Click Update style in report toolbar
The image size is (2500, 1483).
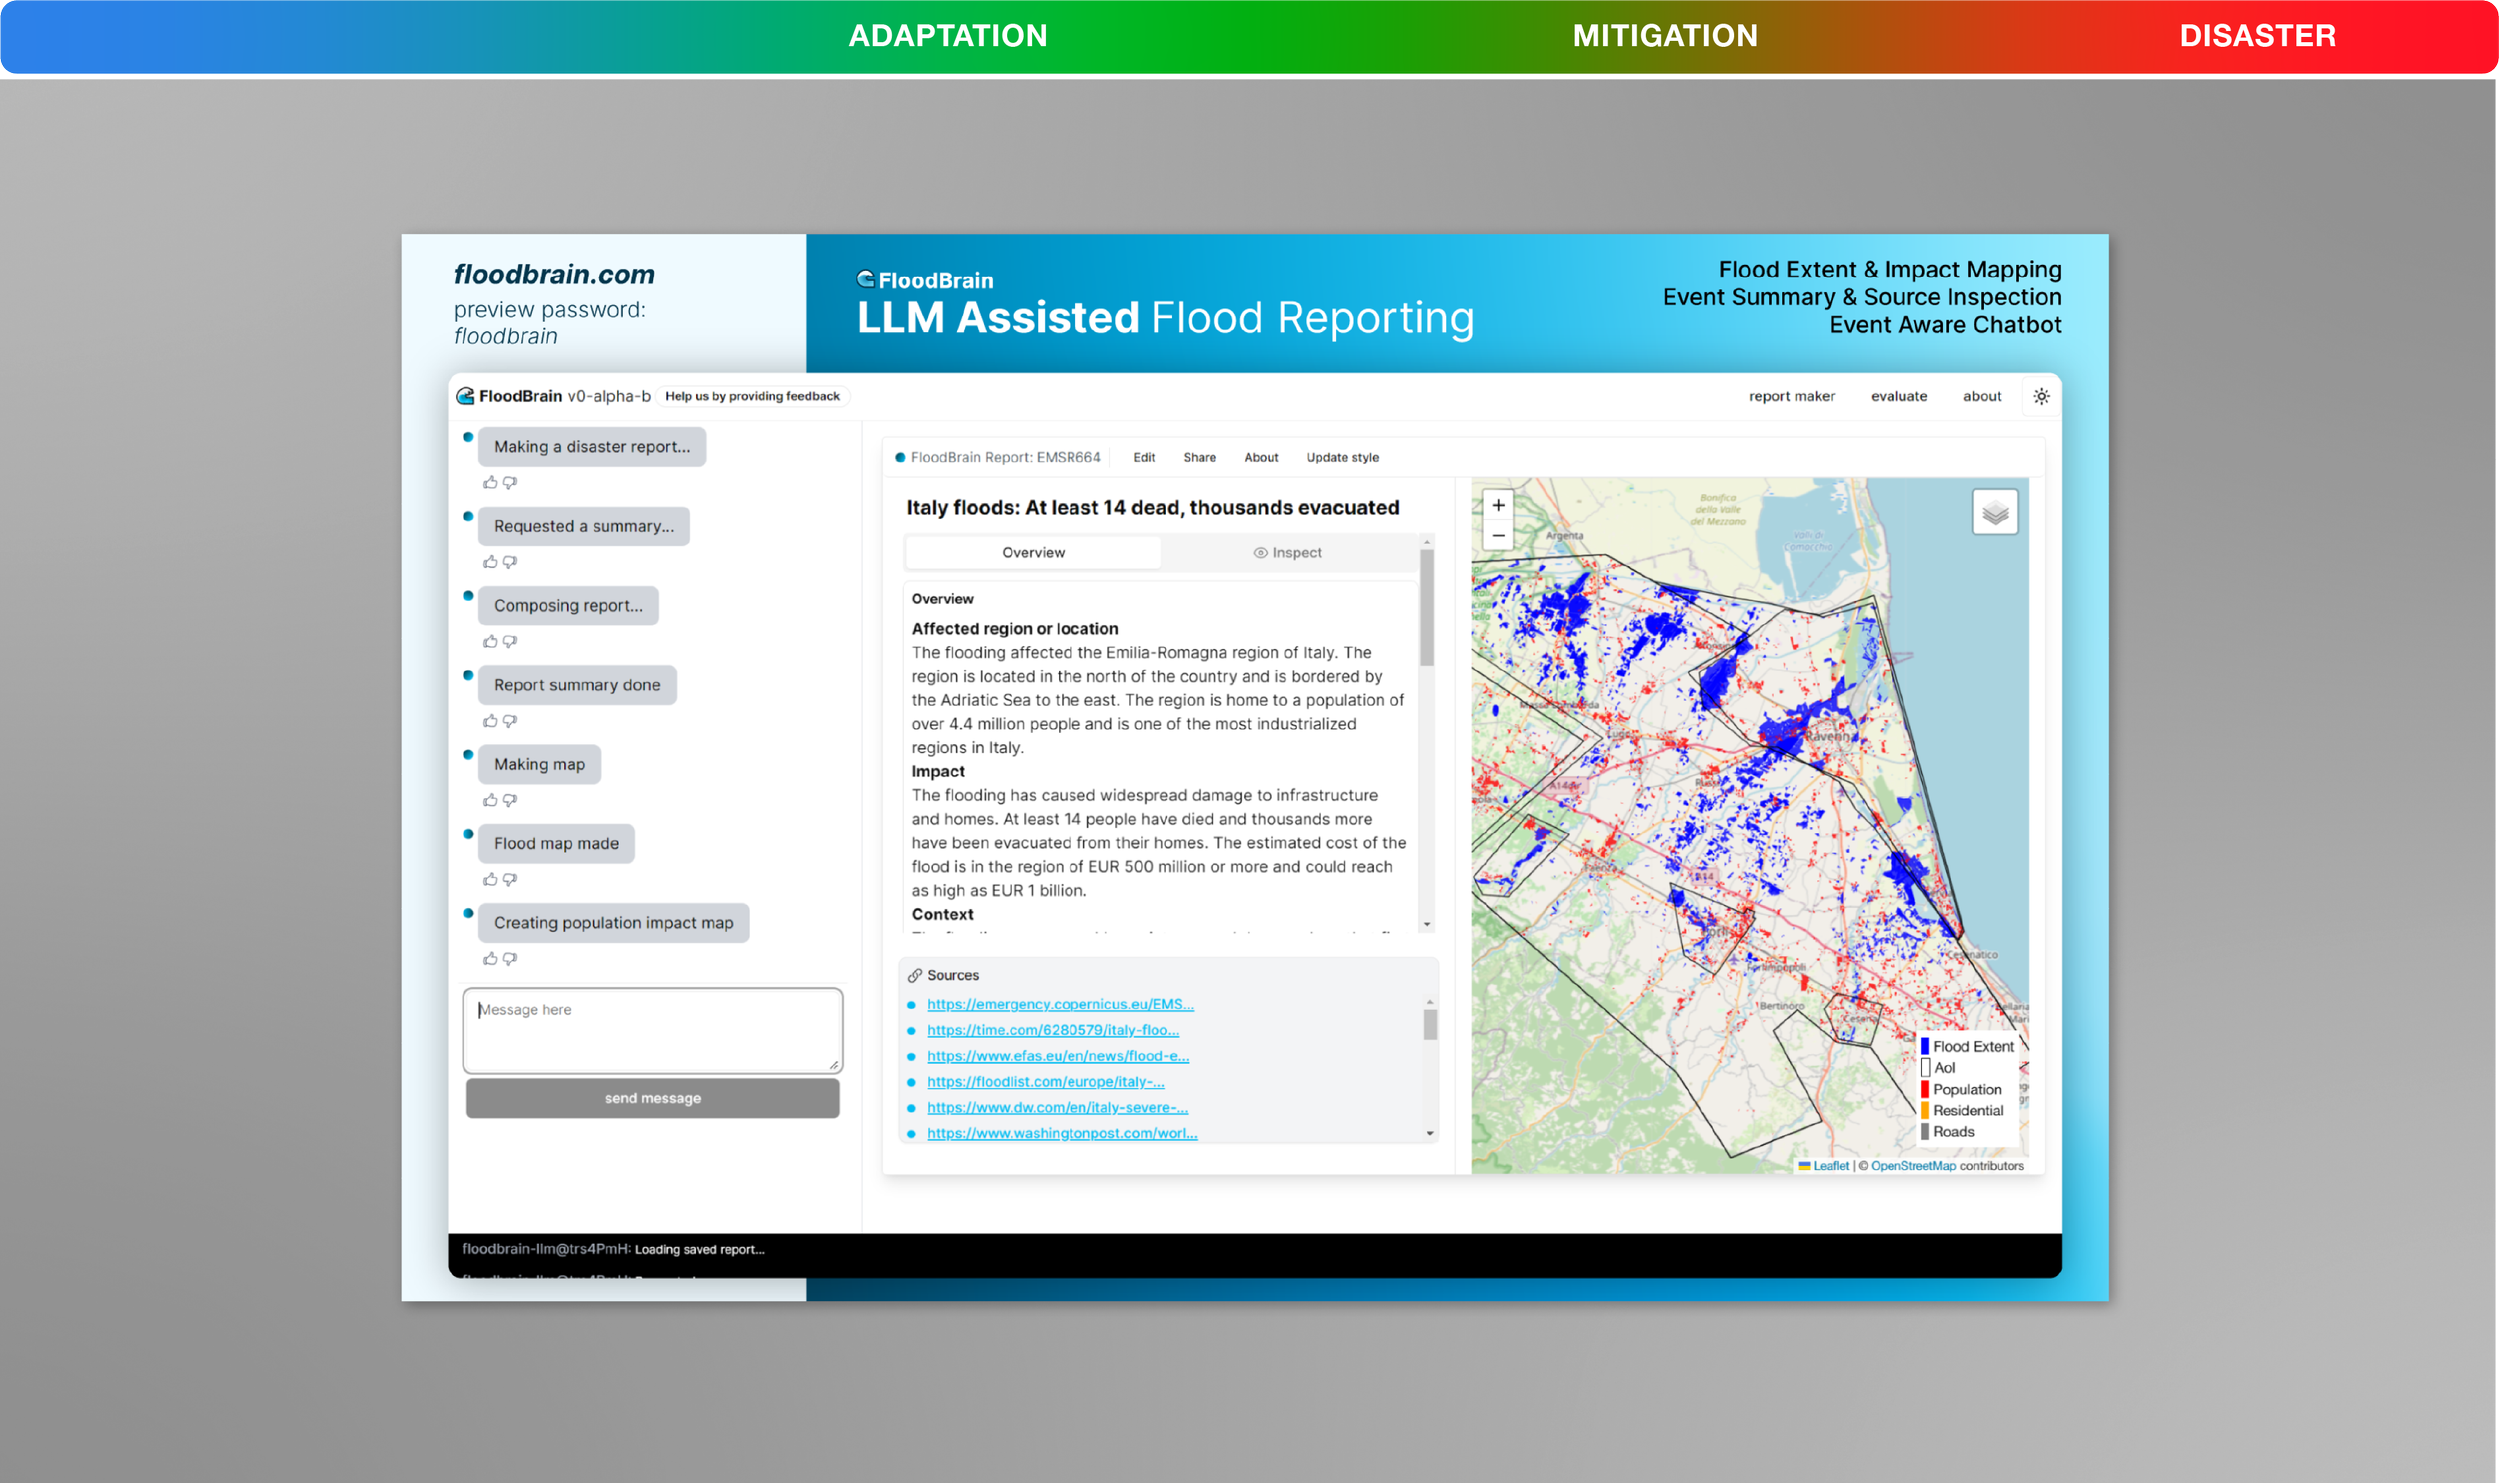point(1342,457)
